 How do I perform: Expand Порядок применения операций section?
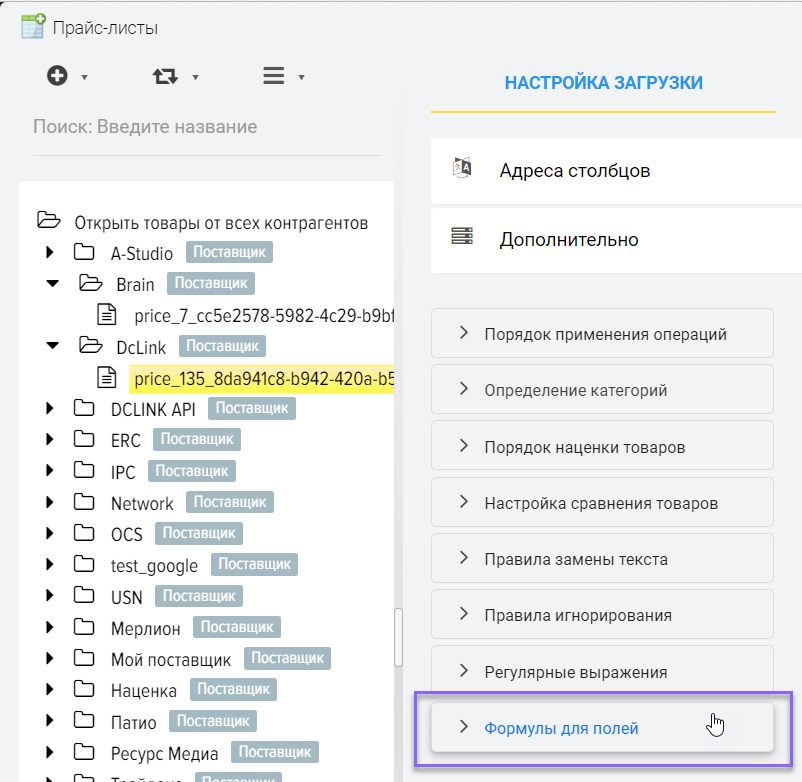(602, 334)
